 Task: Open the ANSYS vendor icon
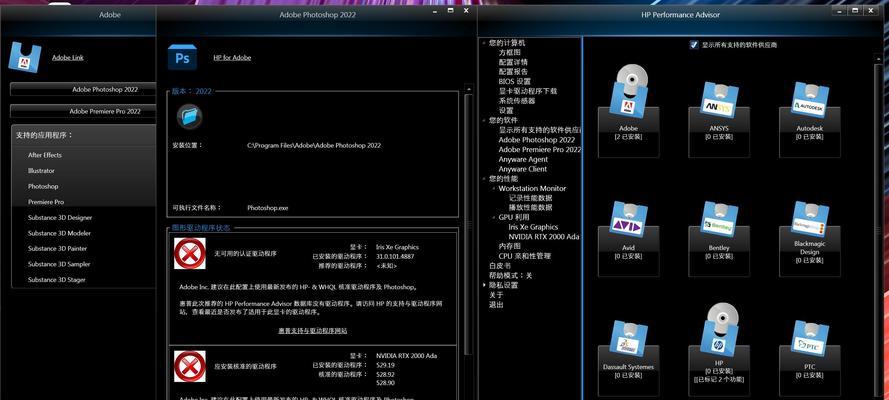(x=719, y=102)
